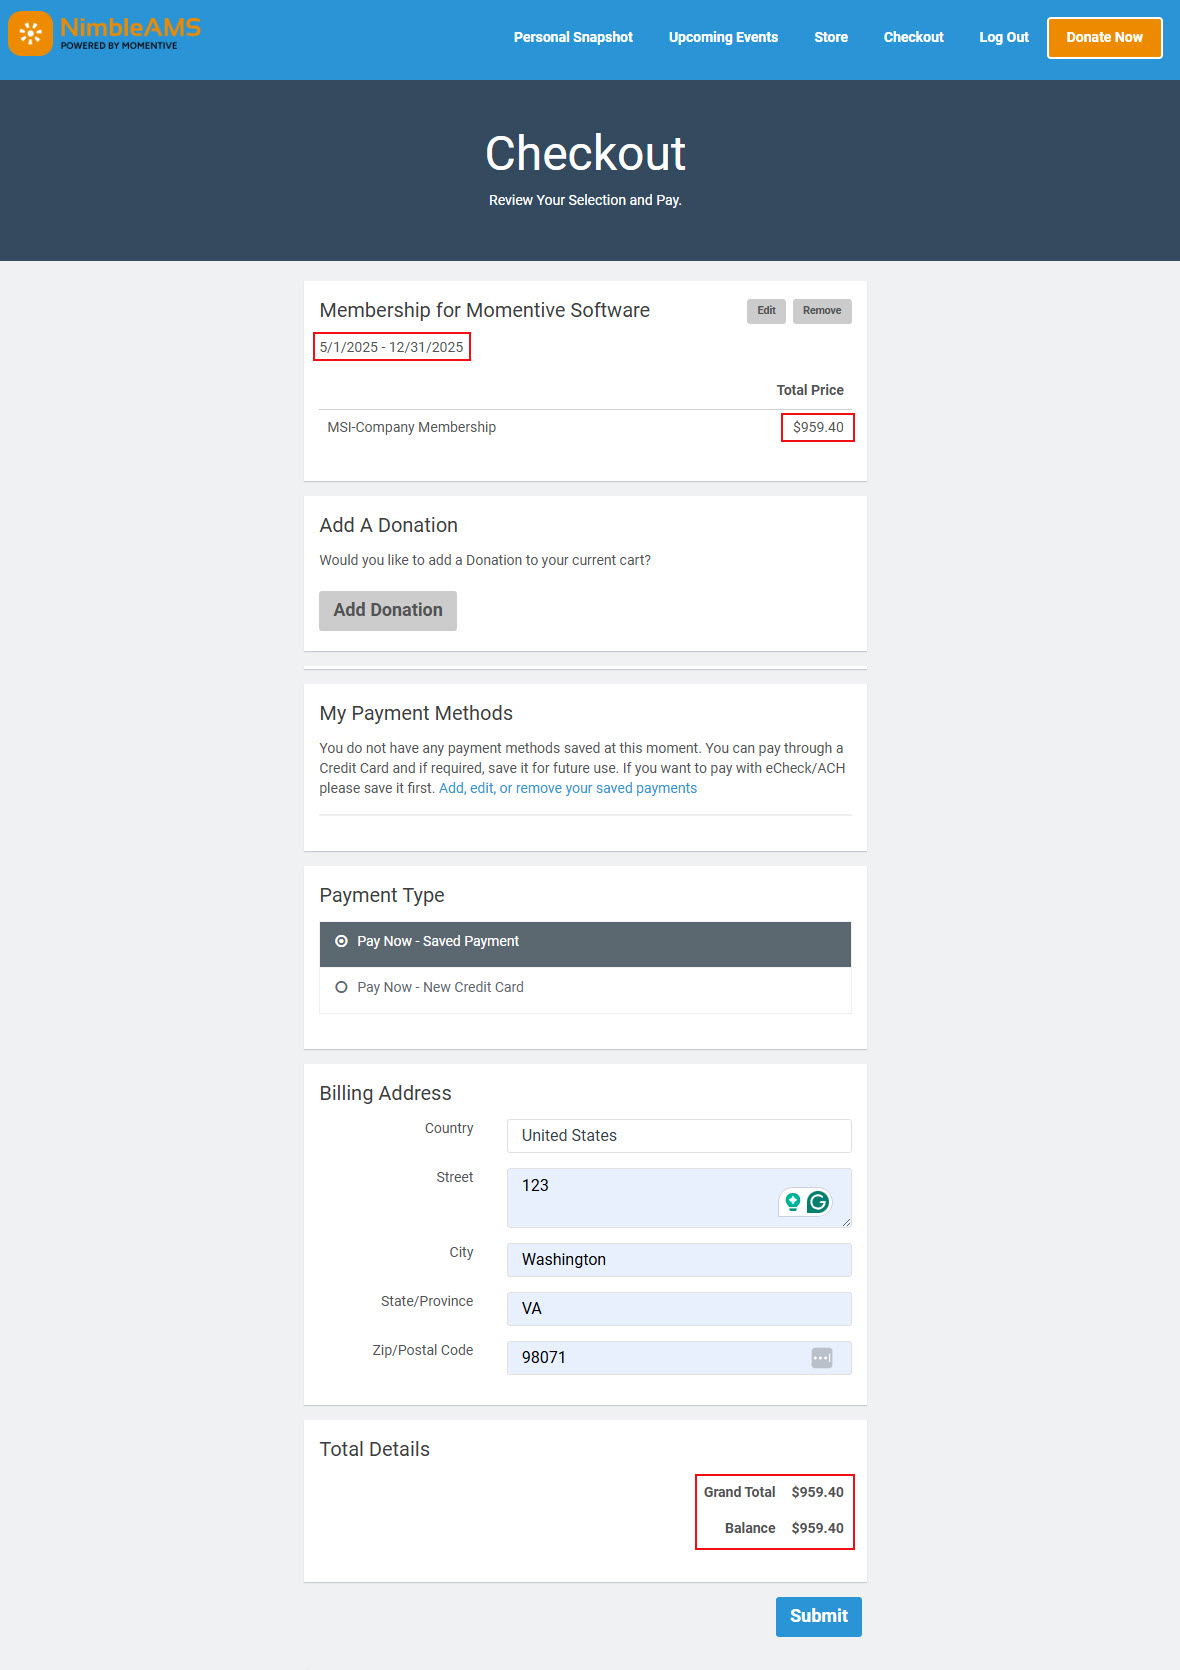
Task: Open add, edit, or remove saved payments link
Action: click(567, 789)
